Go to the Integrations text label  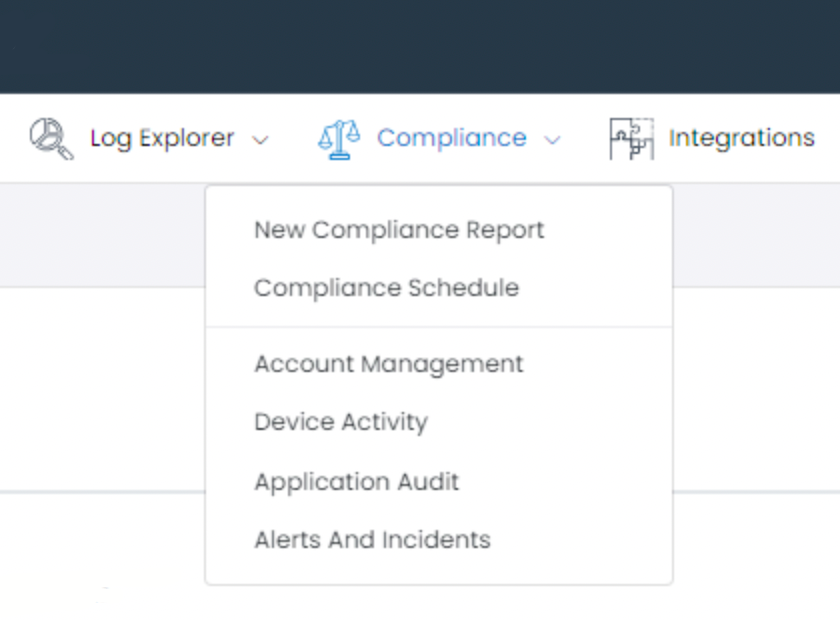point(742,138)
